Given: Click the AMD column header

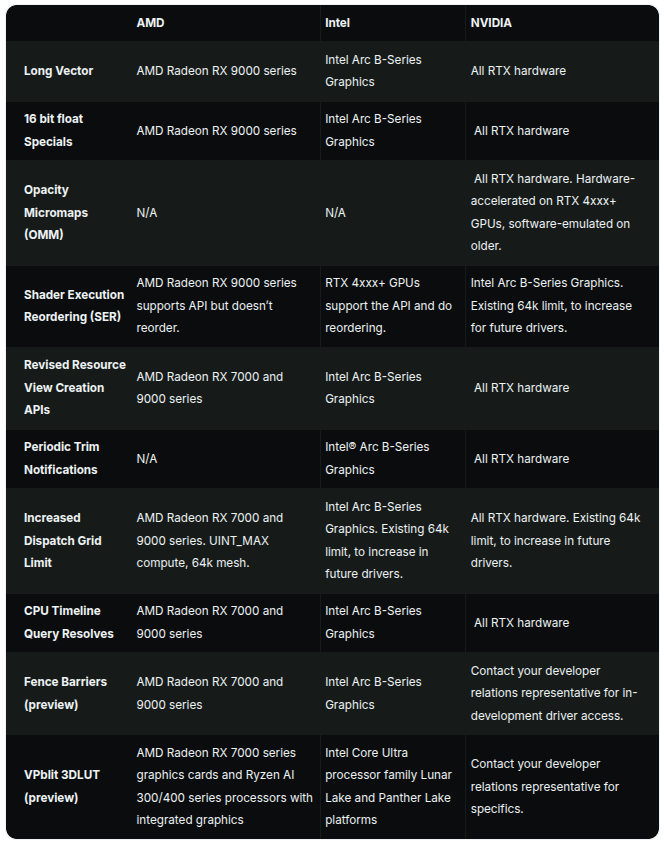Looking at the screenshot, I should point(151,23).
